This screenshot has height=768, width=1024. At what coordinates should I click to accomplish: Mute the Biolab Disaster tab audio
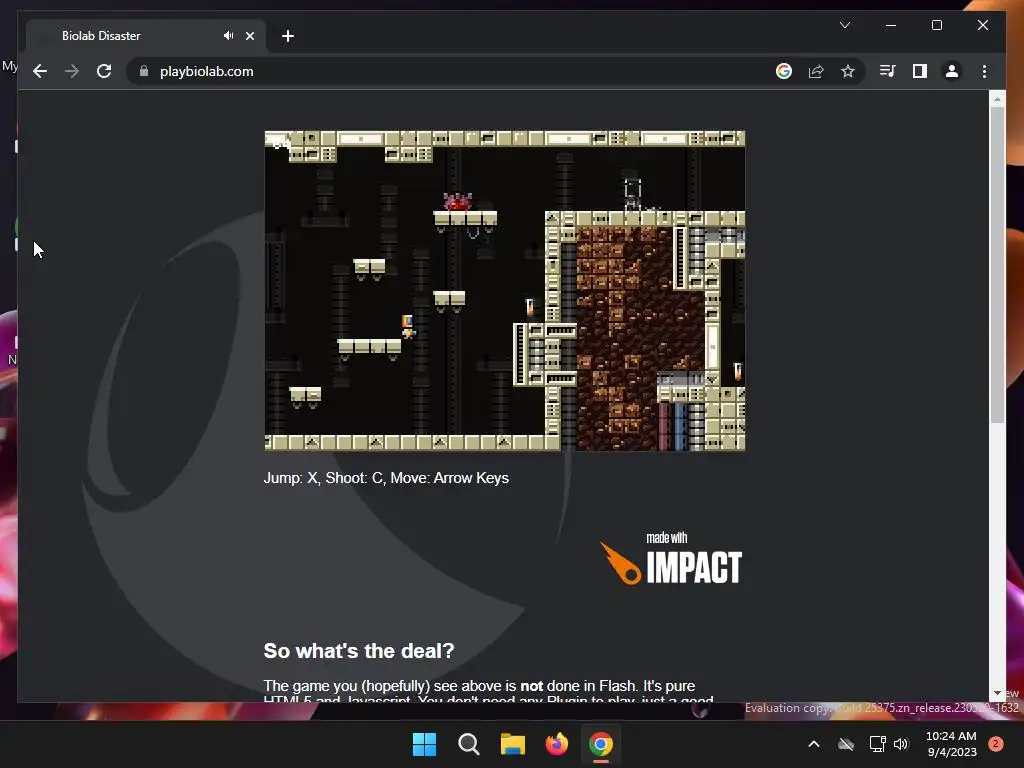[228, 35]
